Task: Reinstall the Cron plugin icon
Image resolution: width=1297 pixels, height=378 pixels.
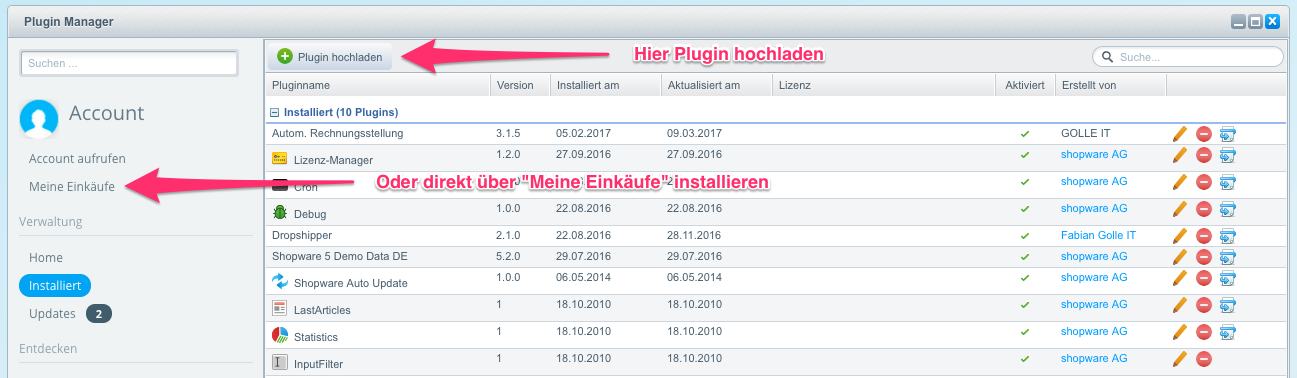Action: pyautogui.click(x=1228, y=182)
